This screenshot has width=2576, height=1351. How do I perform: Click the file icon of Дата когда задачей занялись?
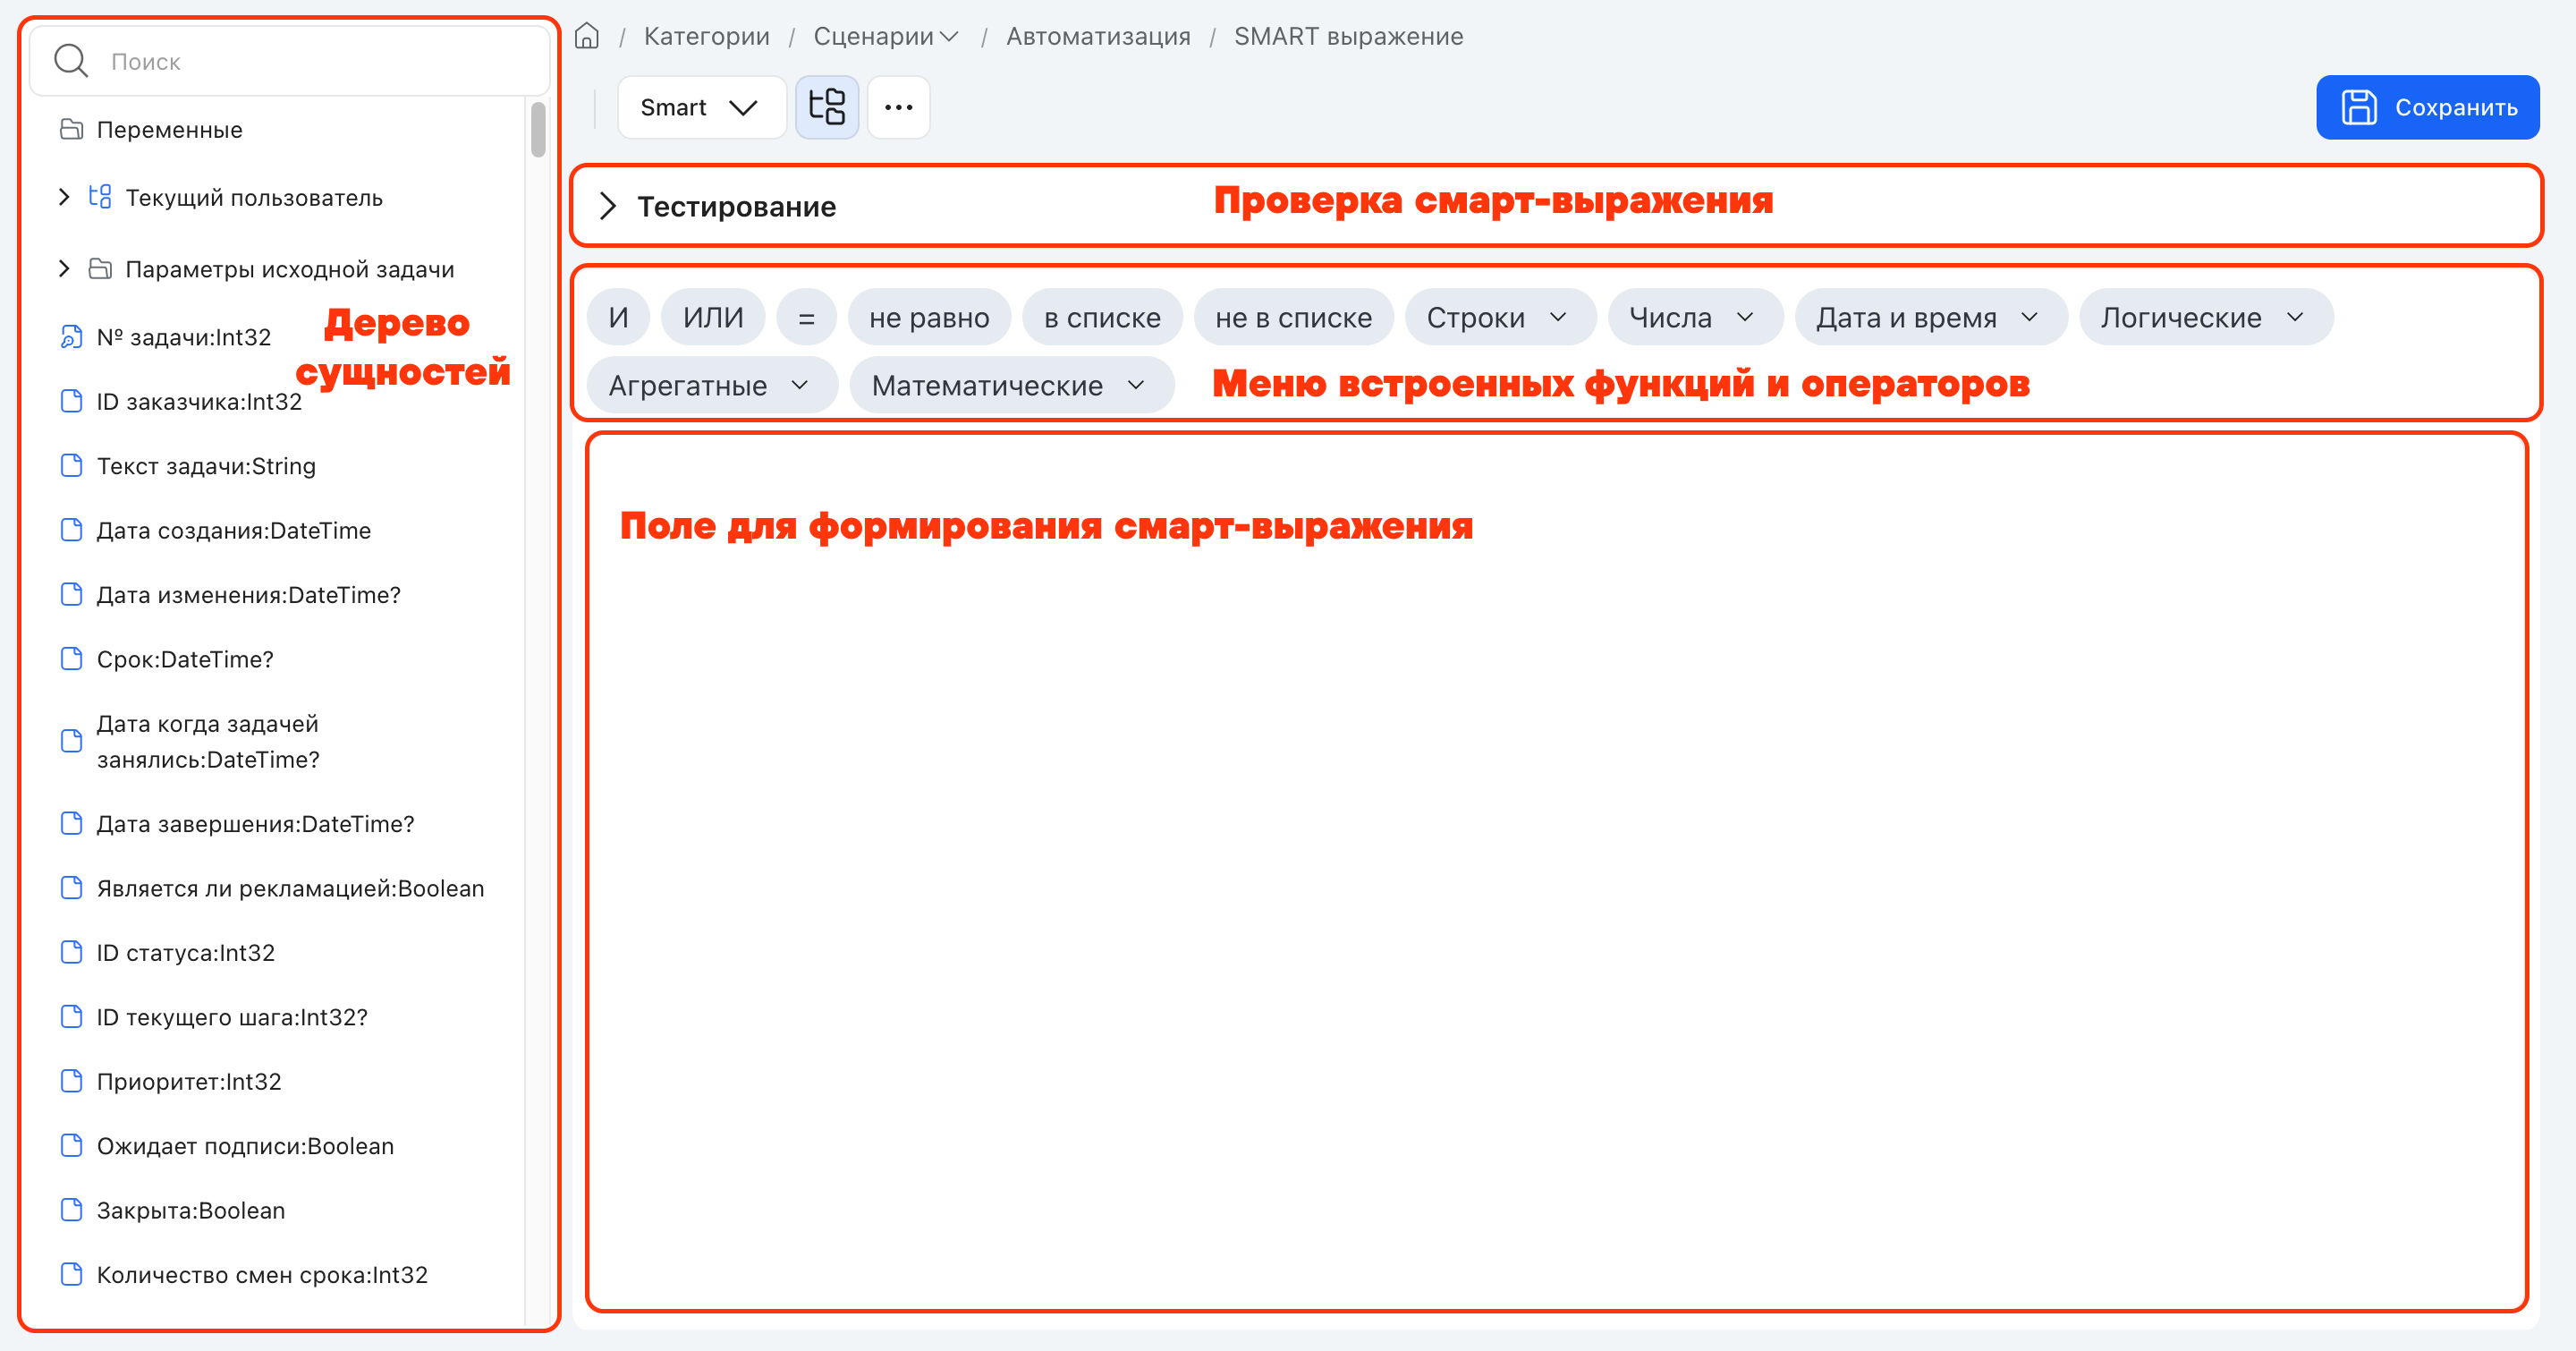71,741
